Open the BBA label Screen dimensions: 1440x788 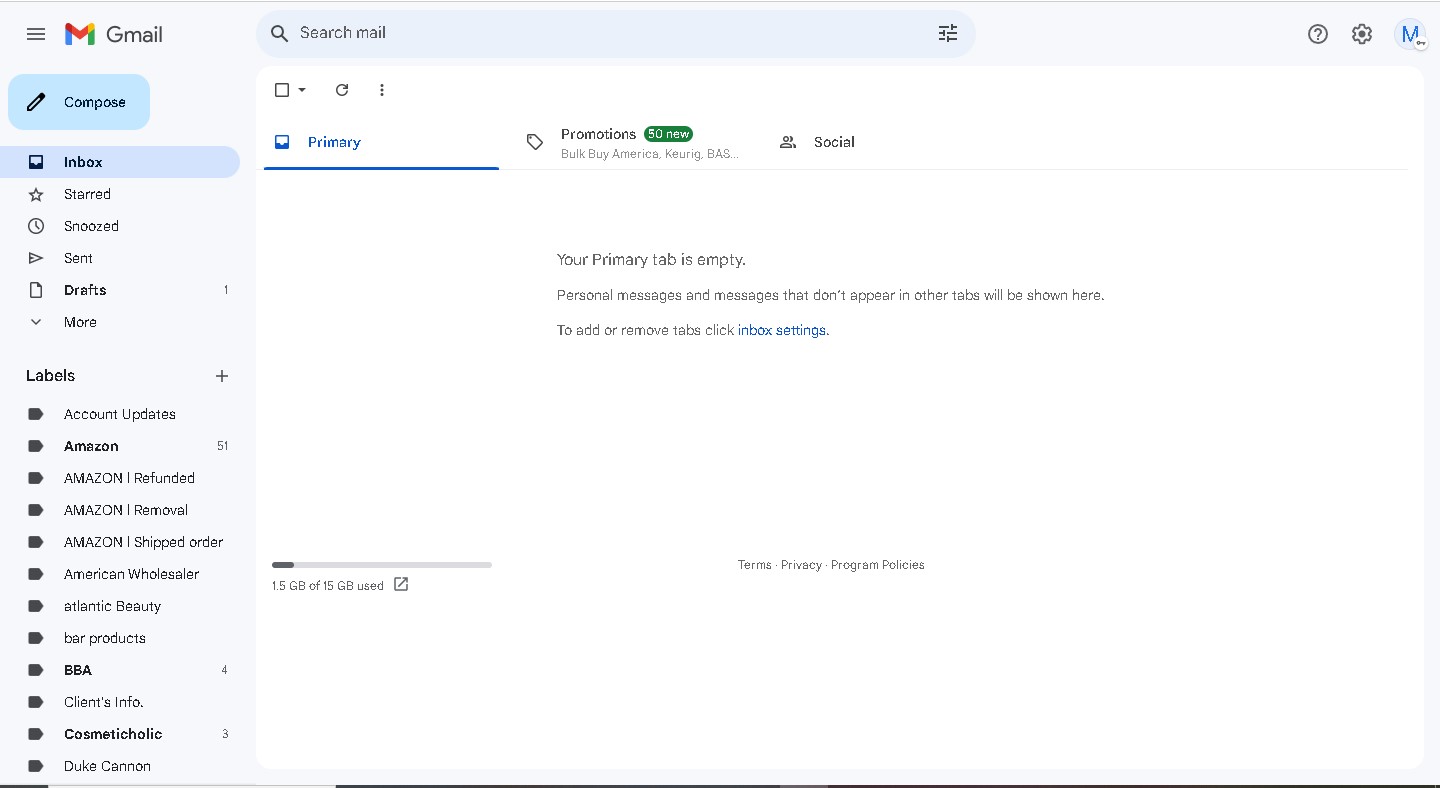click(120, 670)
